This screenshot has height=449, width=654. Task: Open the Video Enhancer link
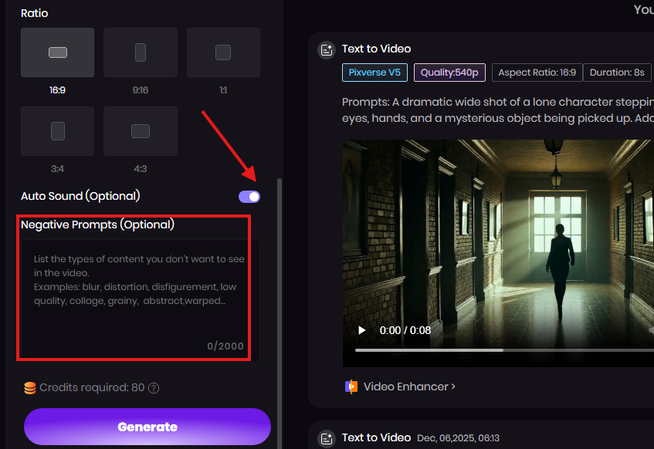(409, 387)
